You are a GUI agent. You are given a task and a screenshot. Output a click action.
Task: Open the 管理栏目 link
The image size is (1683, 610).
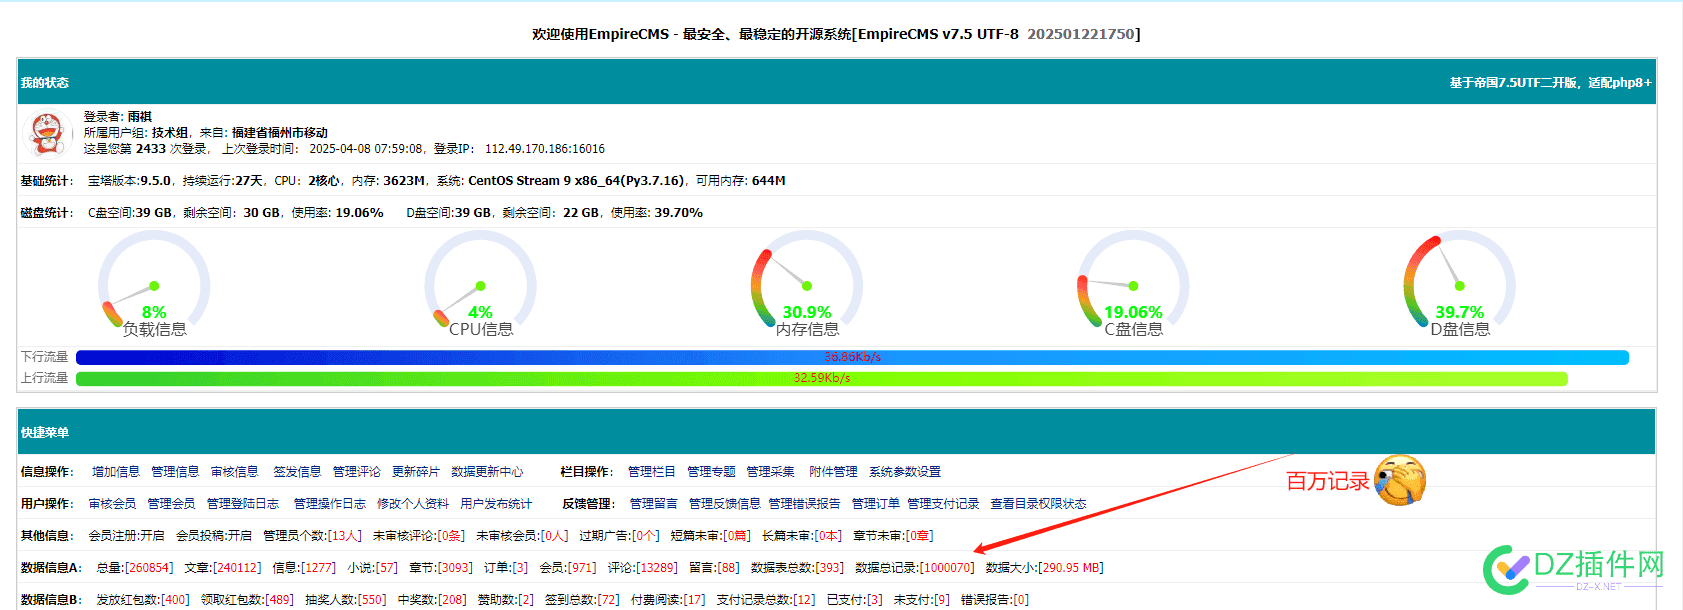point(652,472)
